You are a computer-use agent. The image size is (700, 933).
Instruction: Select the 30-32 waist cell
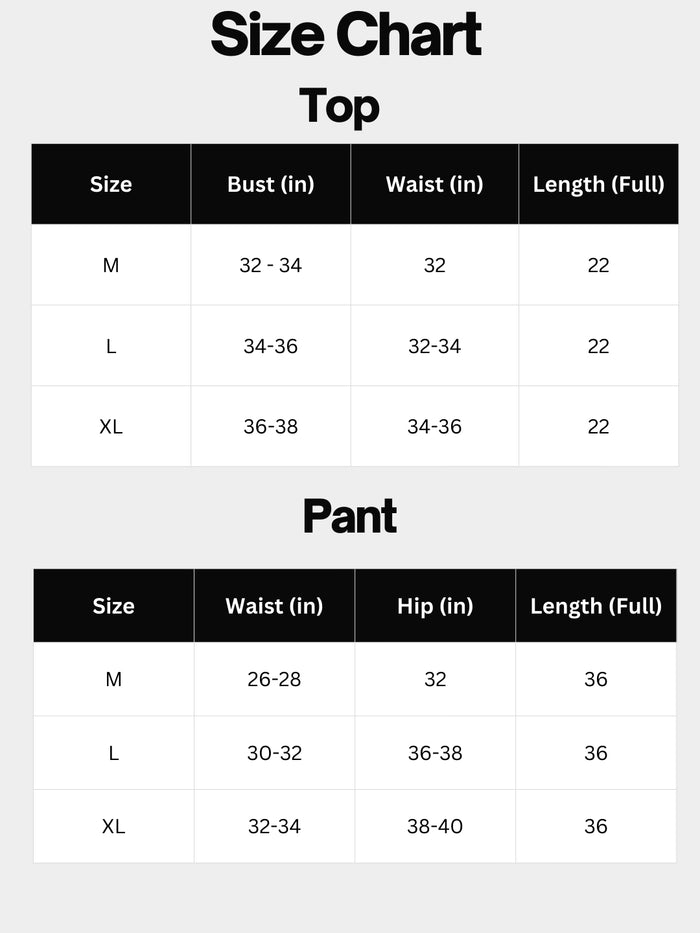(274, 753)
